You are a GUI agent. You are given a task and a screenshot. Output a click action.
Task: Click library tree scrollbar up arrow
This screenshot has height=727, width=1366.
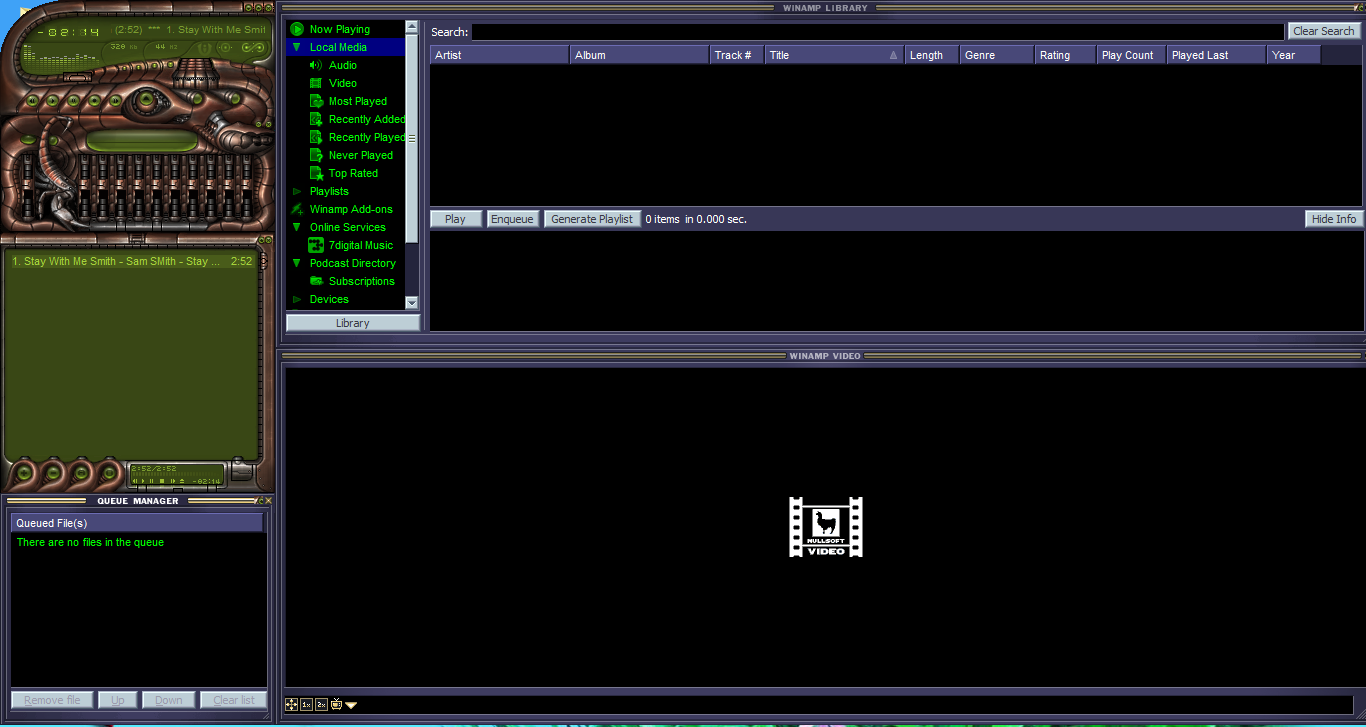[x=412, y=27]
